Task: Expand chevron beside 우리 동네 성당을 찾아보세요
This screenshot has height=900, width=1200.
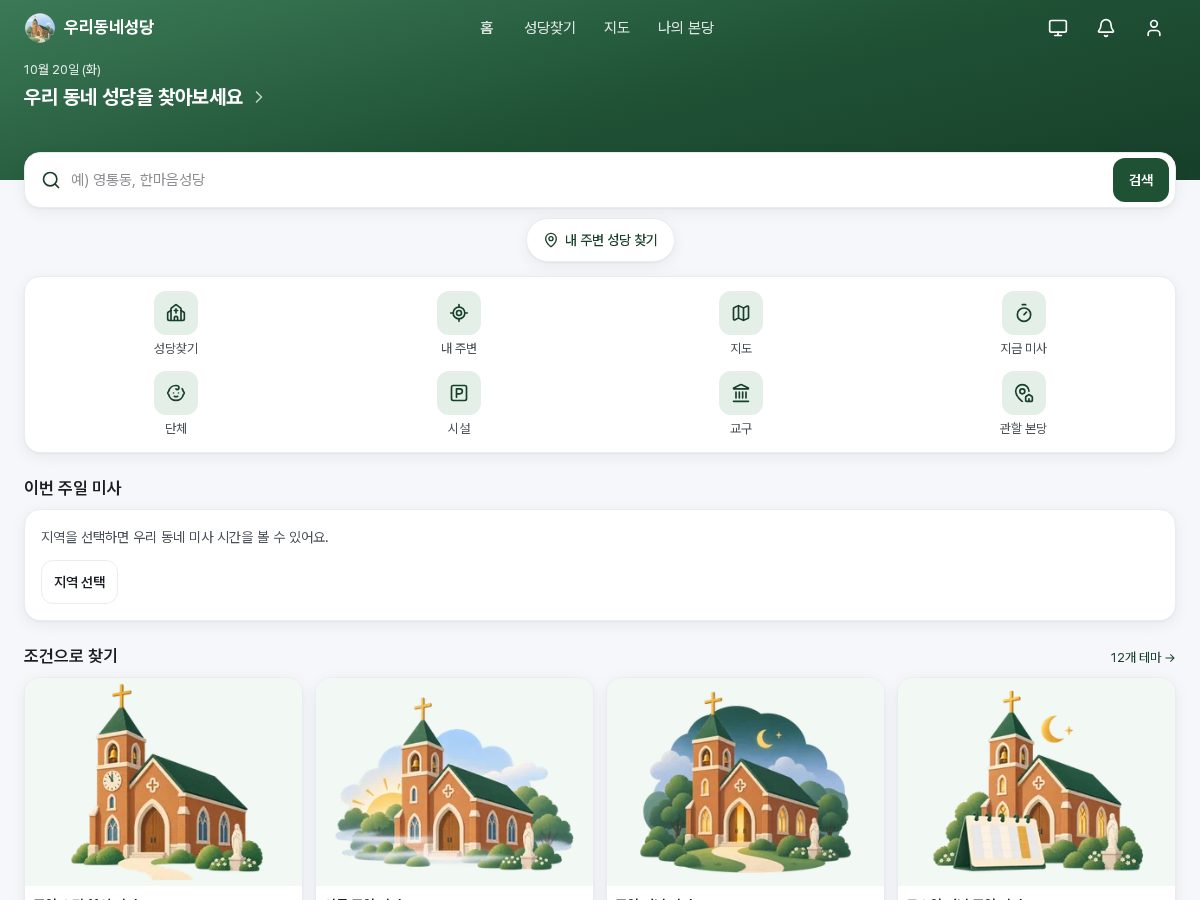Action: coord(259,97)
